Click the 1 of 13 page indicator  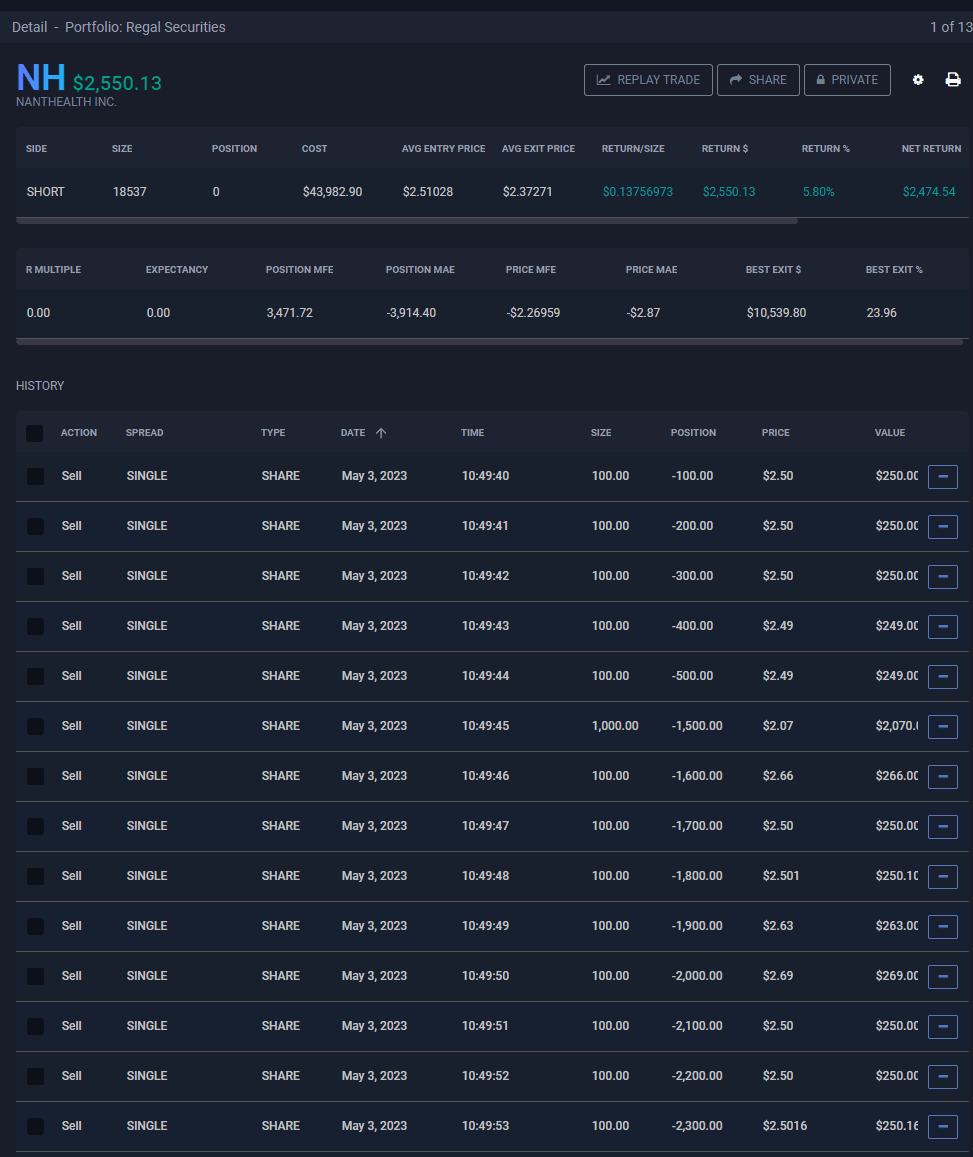tap(951, 27)
